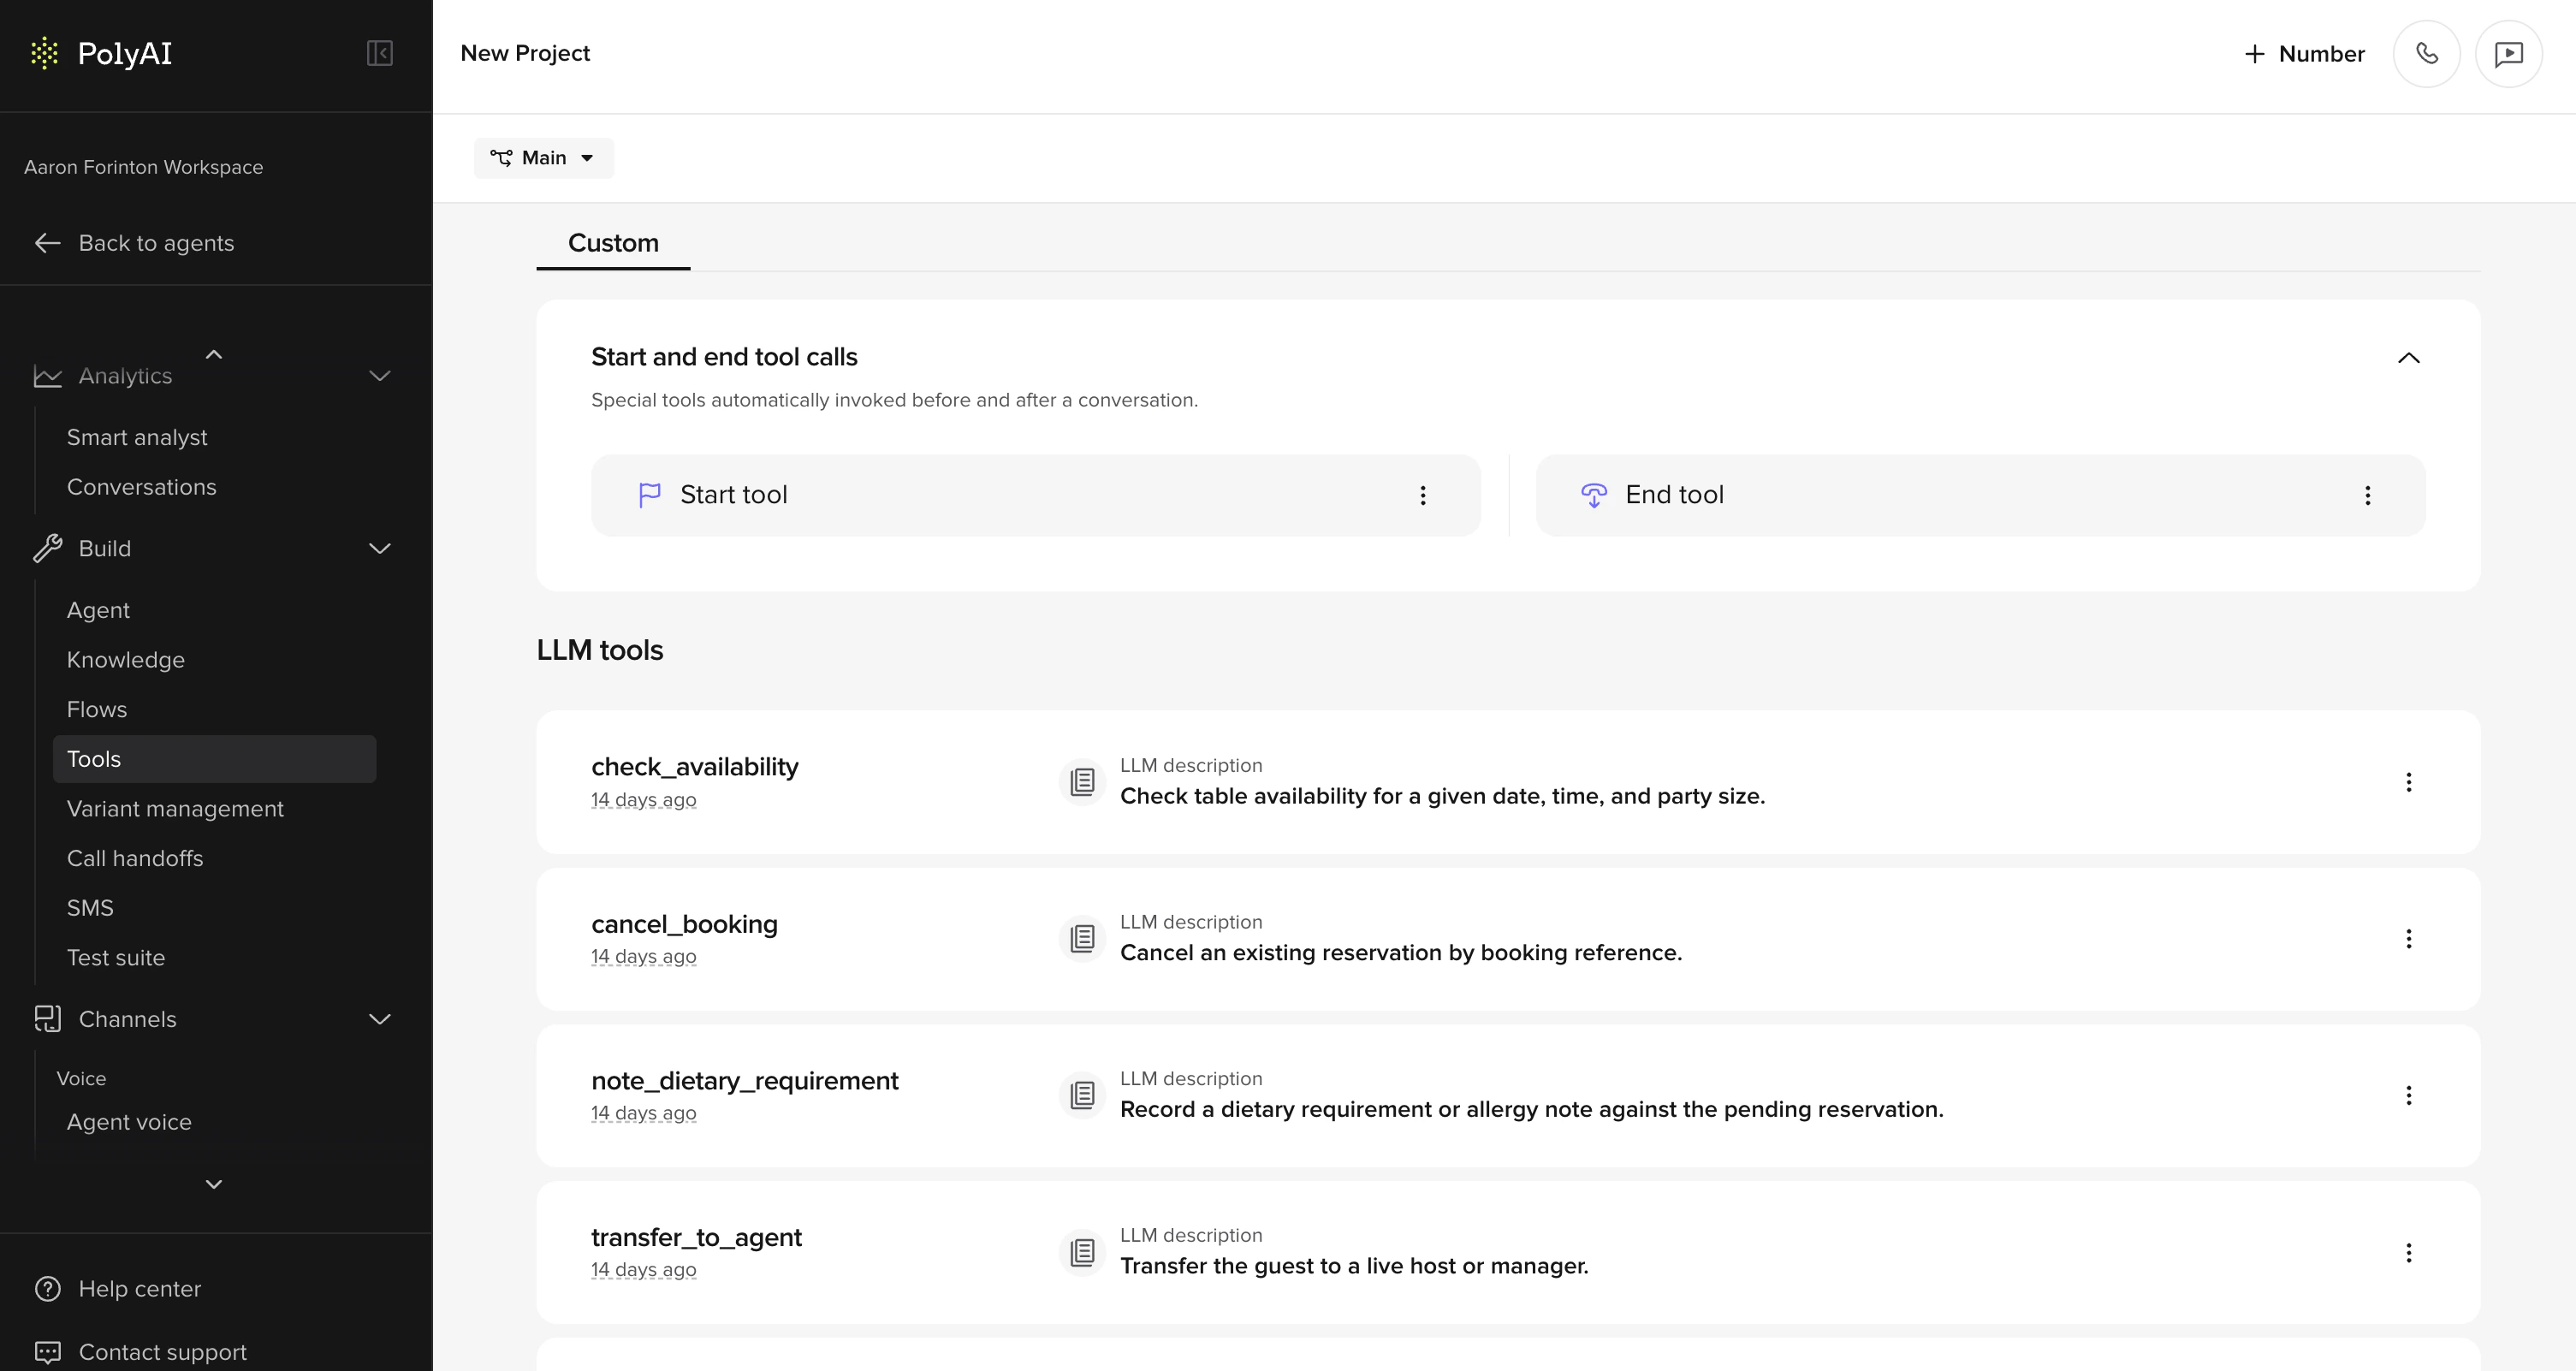Click the Help center icon
The height and width of the screenshot is (1371, 2576).
47,1288
